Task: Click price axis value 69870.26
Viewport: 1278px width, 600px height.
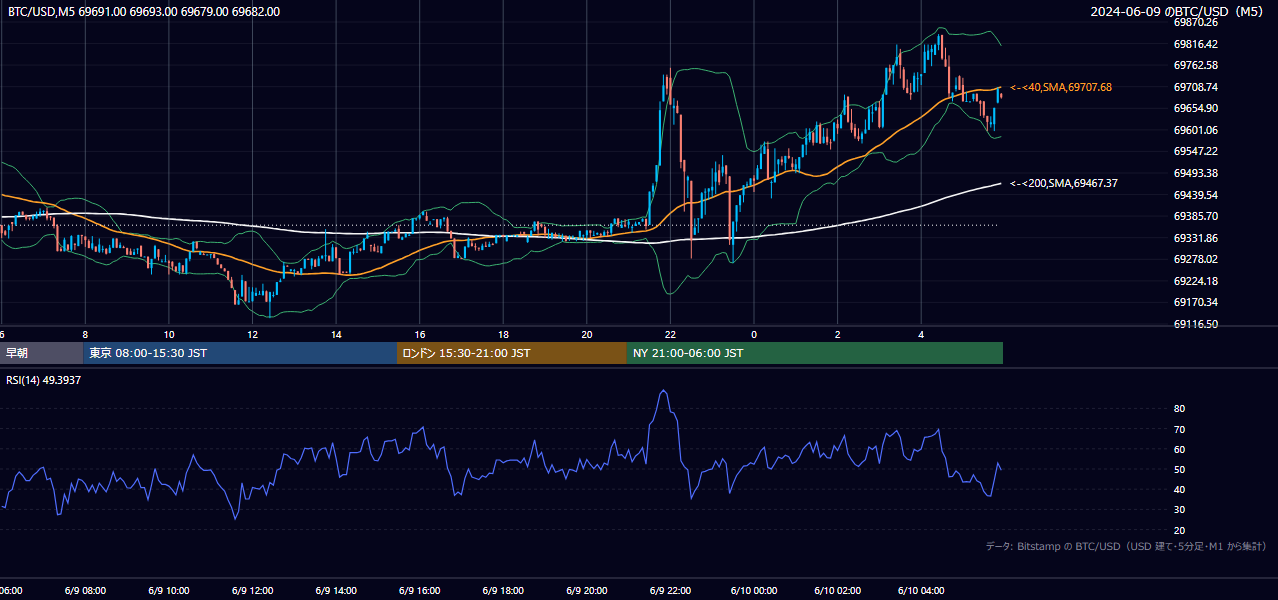Action: (x=1195, y=22)
